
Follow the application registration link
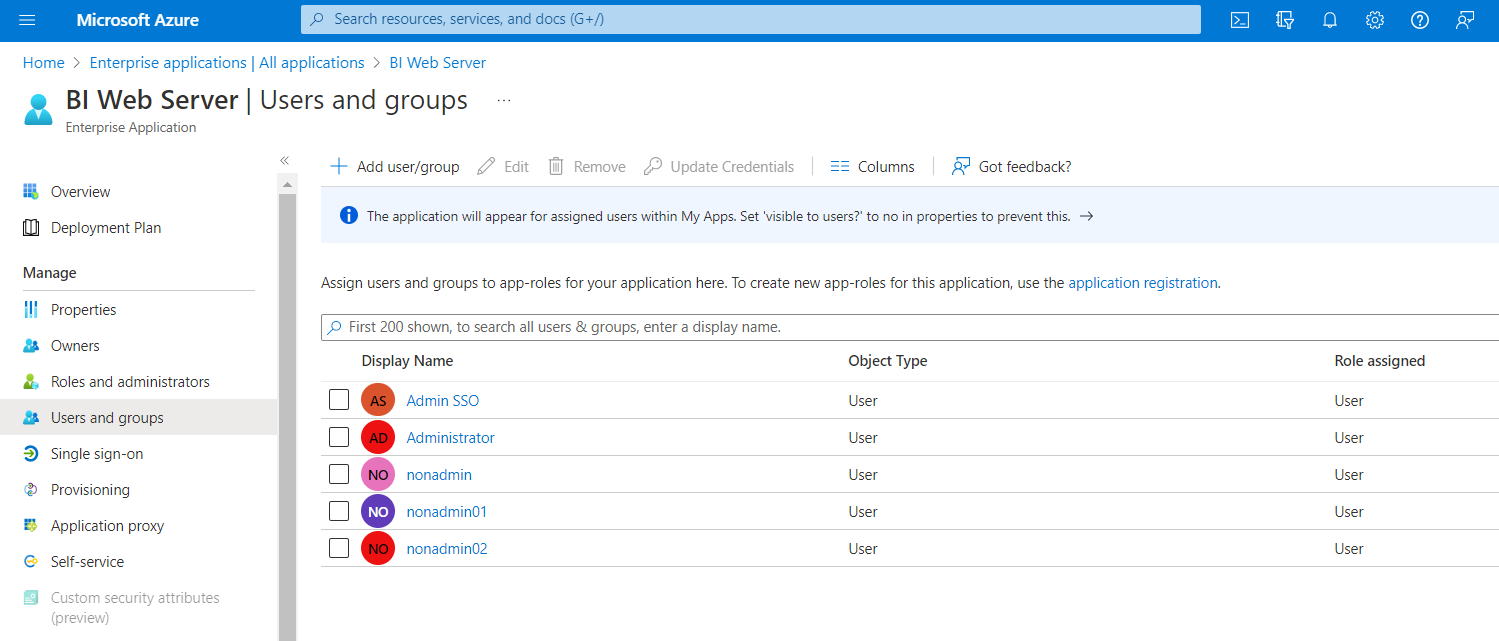(x=1143, y=283)
